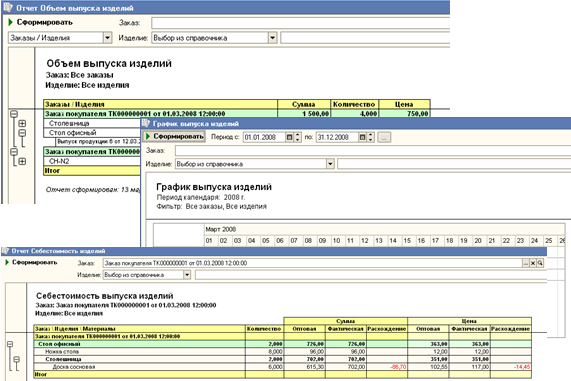Click the Заказы / Изделия table header
Image resolution: width=571 pixels, height=381 pixels.
click(161, 104)
